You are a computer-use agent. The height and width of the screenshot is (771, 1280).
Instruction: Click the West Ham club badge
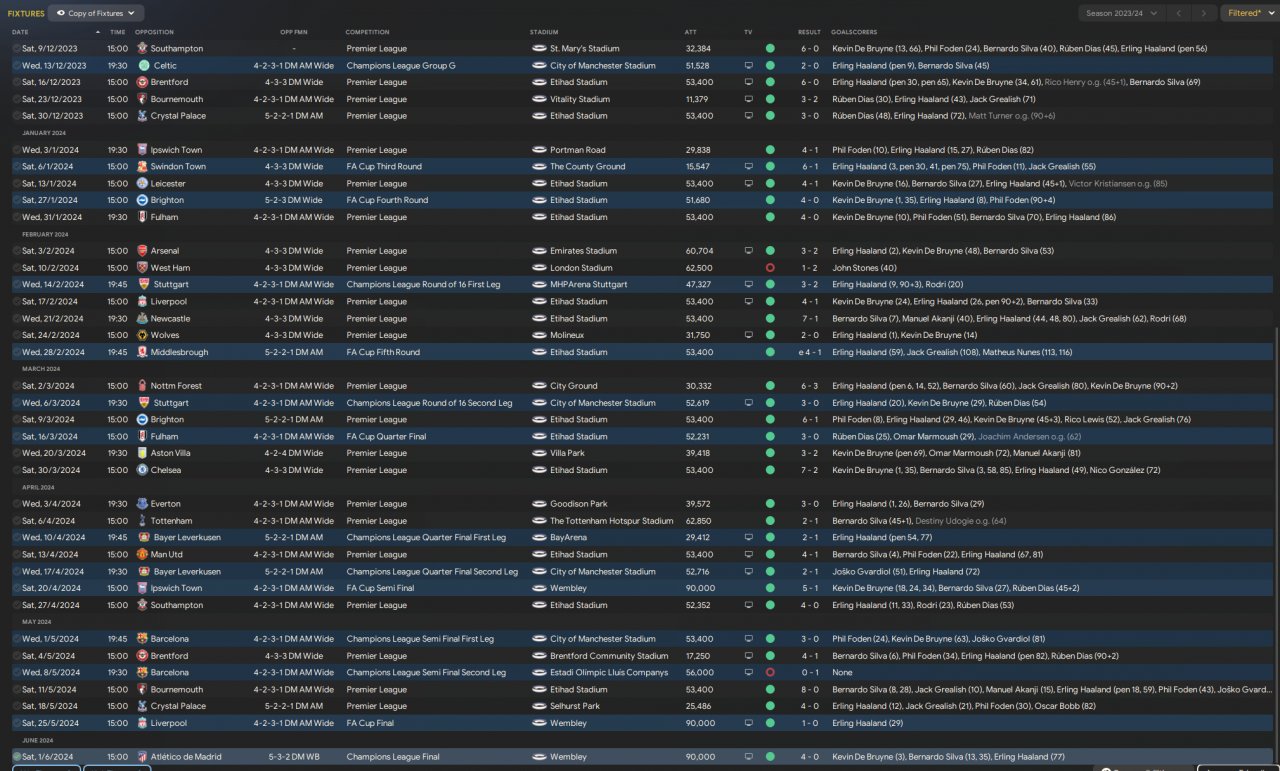pos(143,268)
